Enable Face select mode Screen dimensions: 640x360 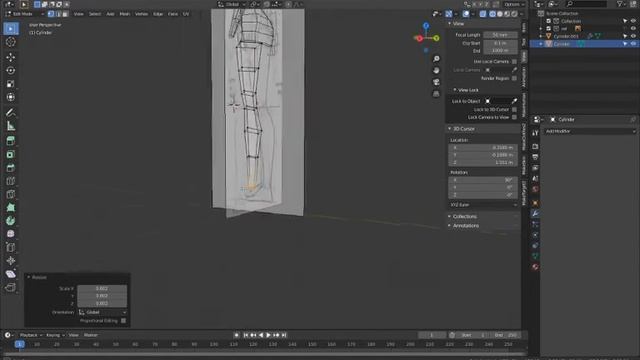[65, 14]
